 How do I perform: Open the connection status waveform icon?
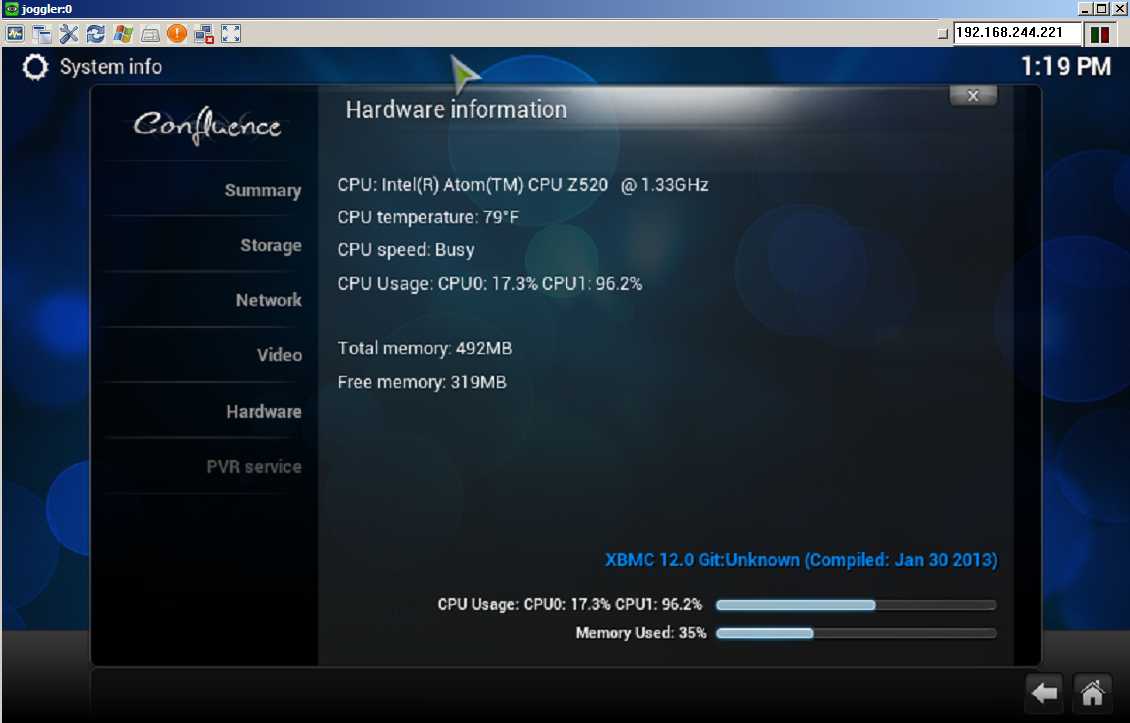pyautogui.click(x=15, y=33)
